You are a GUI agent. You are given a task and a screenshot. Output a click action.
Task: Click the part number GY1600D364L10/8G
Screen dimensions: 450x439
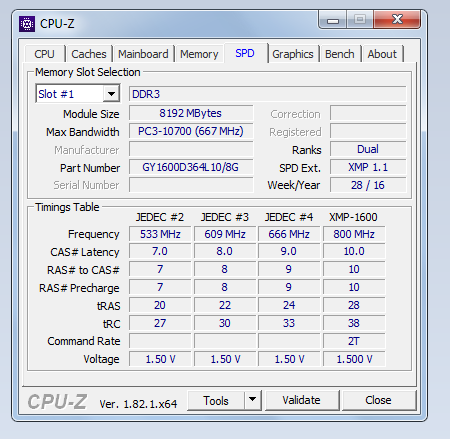[191, 167]
